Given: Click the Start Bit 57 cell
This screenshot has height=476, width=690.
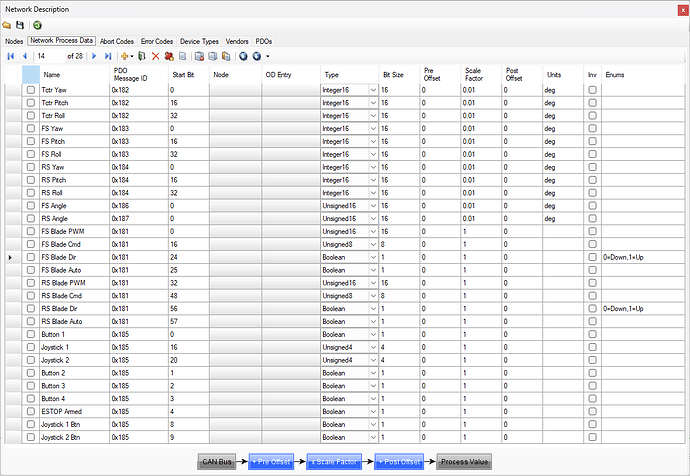Looking at the screenshot, I should pyautogui.click(x=188, y=322).
